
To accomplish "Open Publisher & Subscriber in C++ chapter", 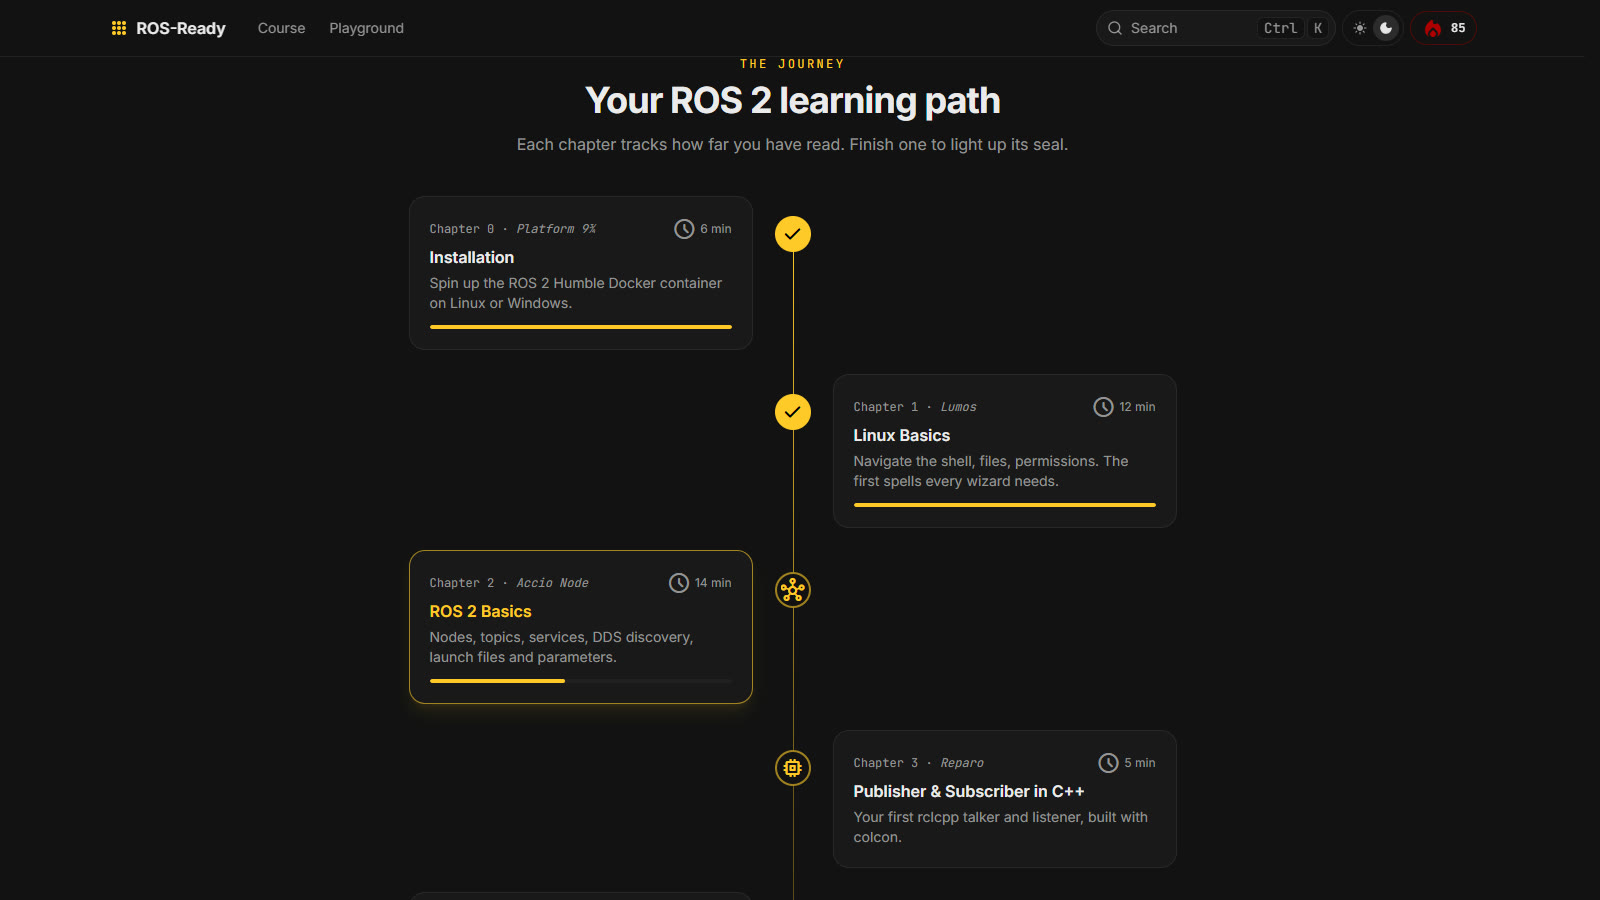I will coord(969,792).
